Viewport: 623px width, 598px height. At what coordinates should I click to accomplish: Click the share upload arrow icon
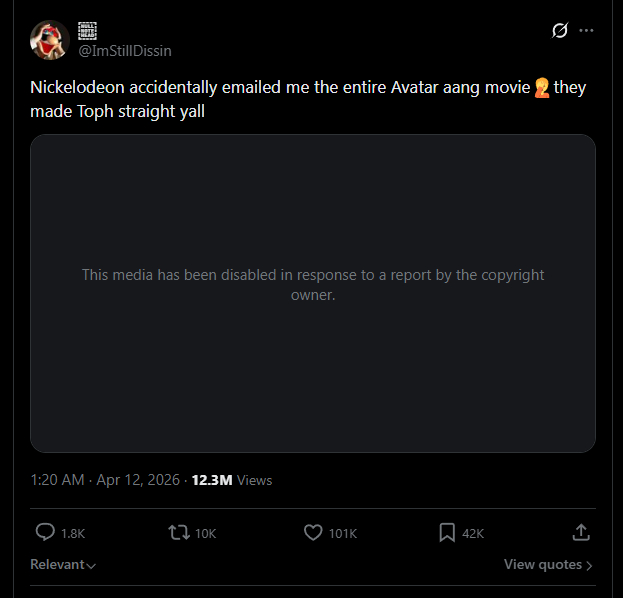click(x=580, y=533)
